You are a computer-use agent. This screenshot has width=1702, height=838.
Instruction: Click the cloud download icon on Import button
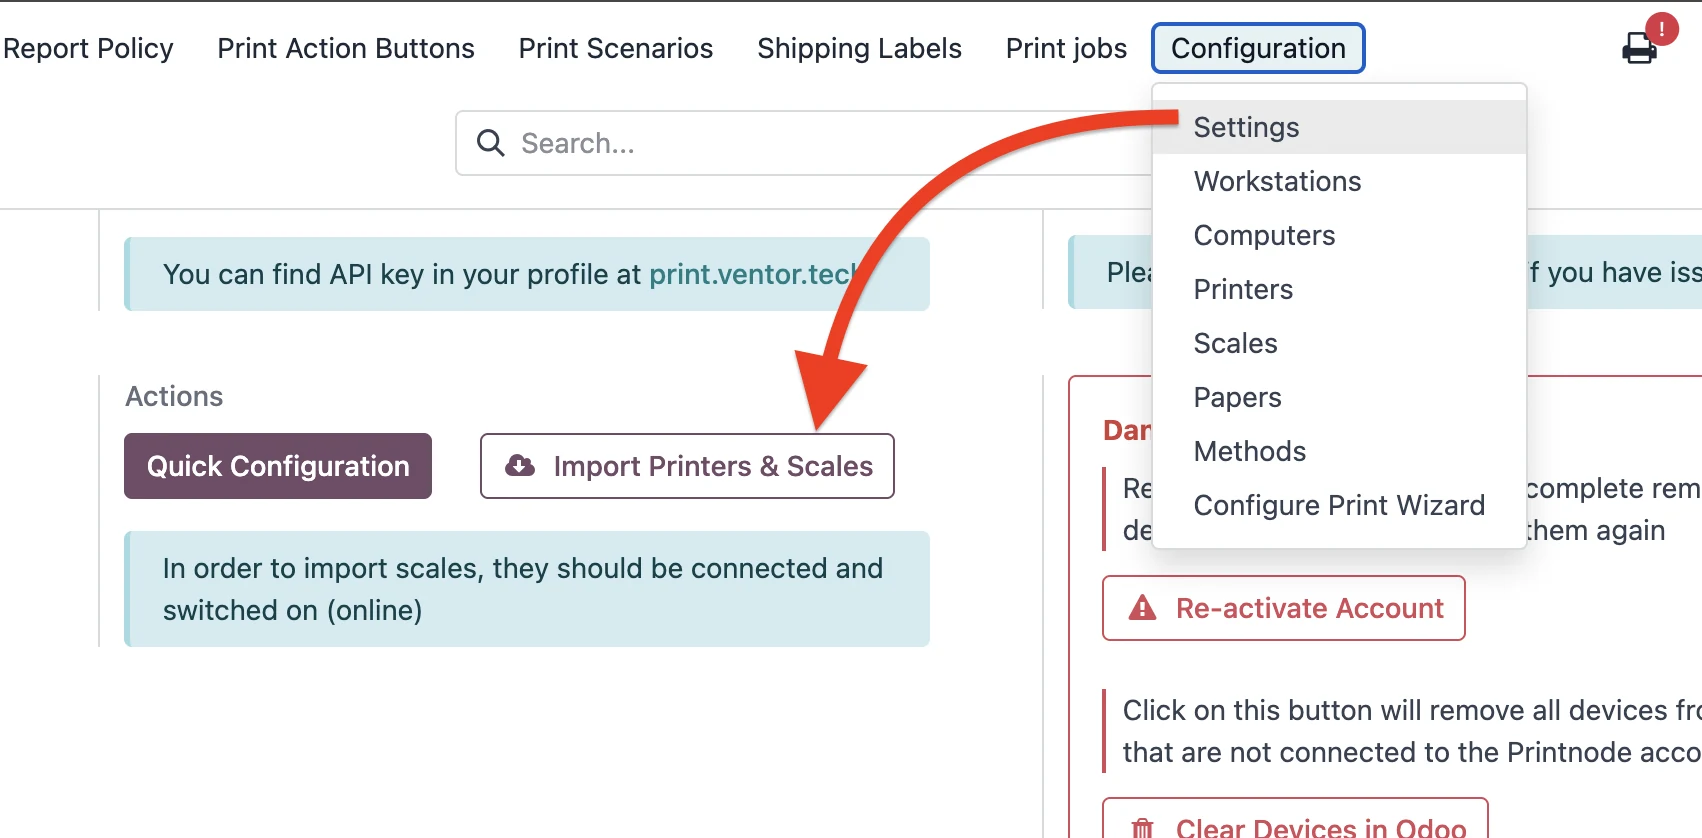point(520,465)
